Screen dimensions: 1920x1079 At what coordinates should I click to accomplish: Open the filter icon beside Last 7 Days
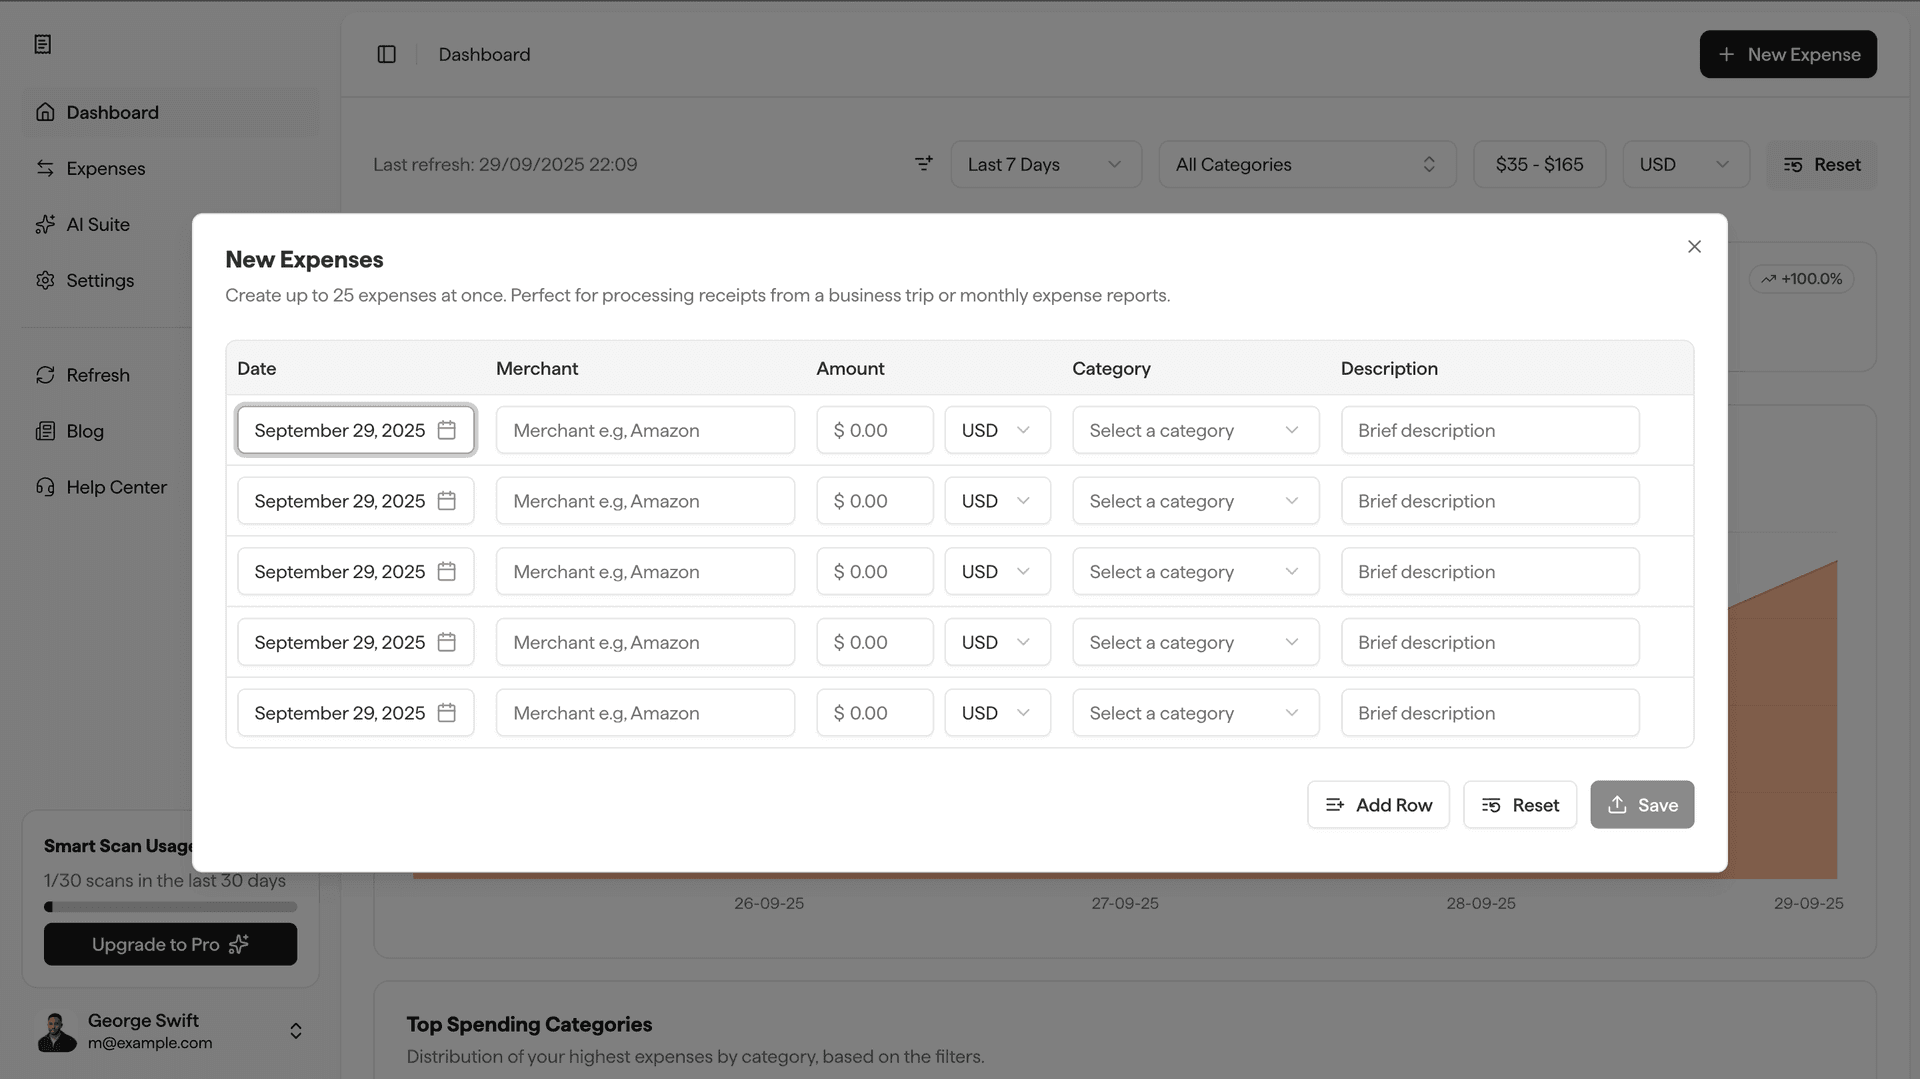pos(922,163)
